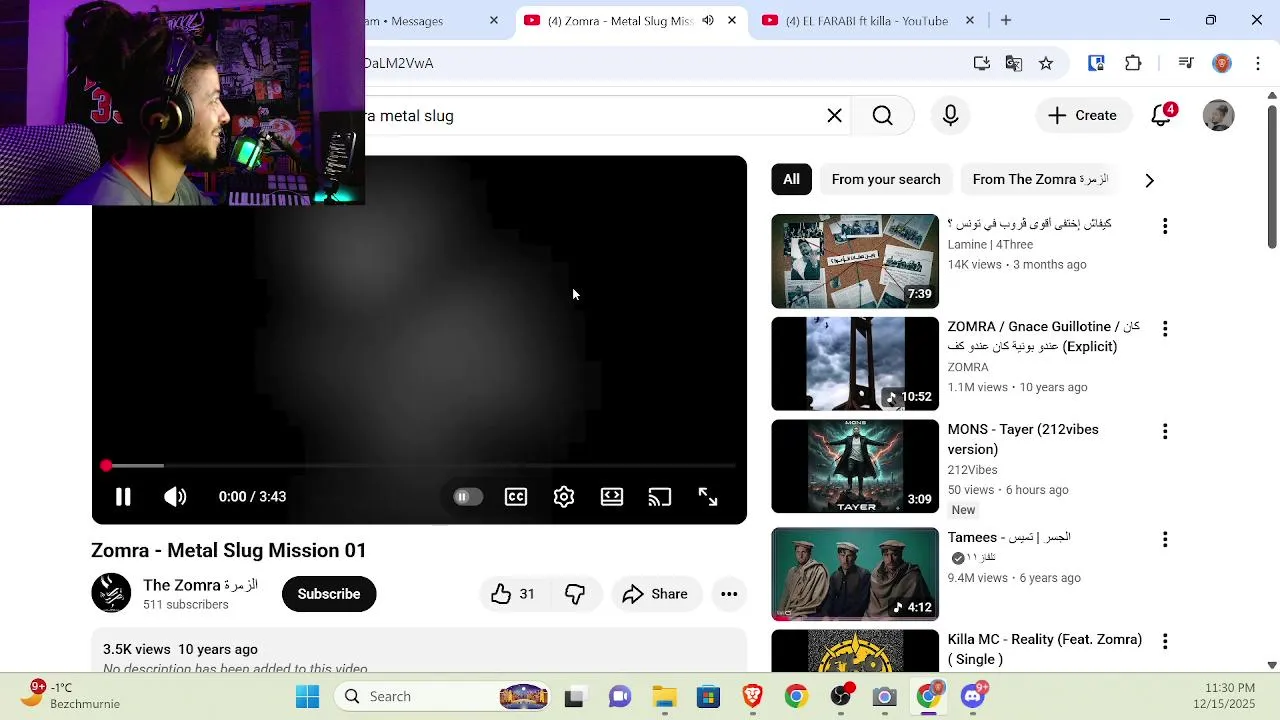The height and width of the screenshot is (720, 1280).
Task: Toggle closed captions CC button
Action: coord(516,497)
